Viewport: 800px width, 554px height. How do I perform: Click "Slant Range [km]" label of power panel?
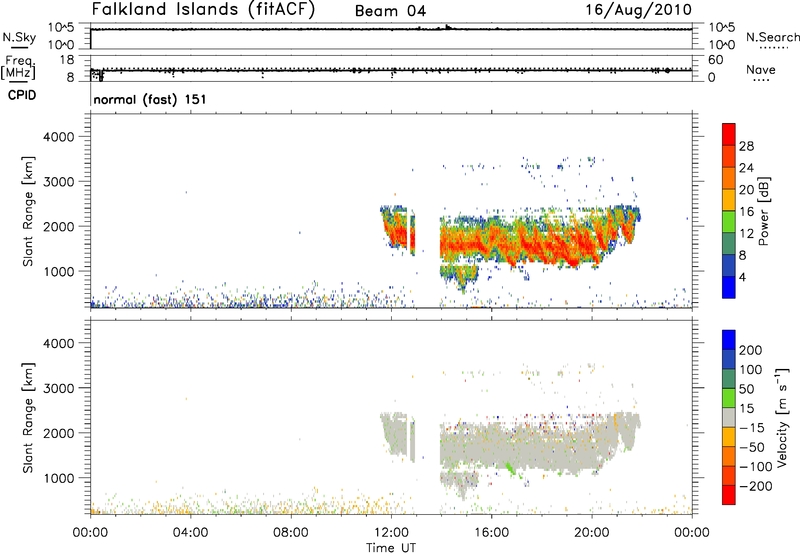(x=28, y=211)
